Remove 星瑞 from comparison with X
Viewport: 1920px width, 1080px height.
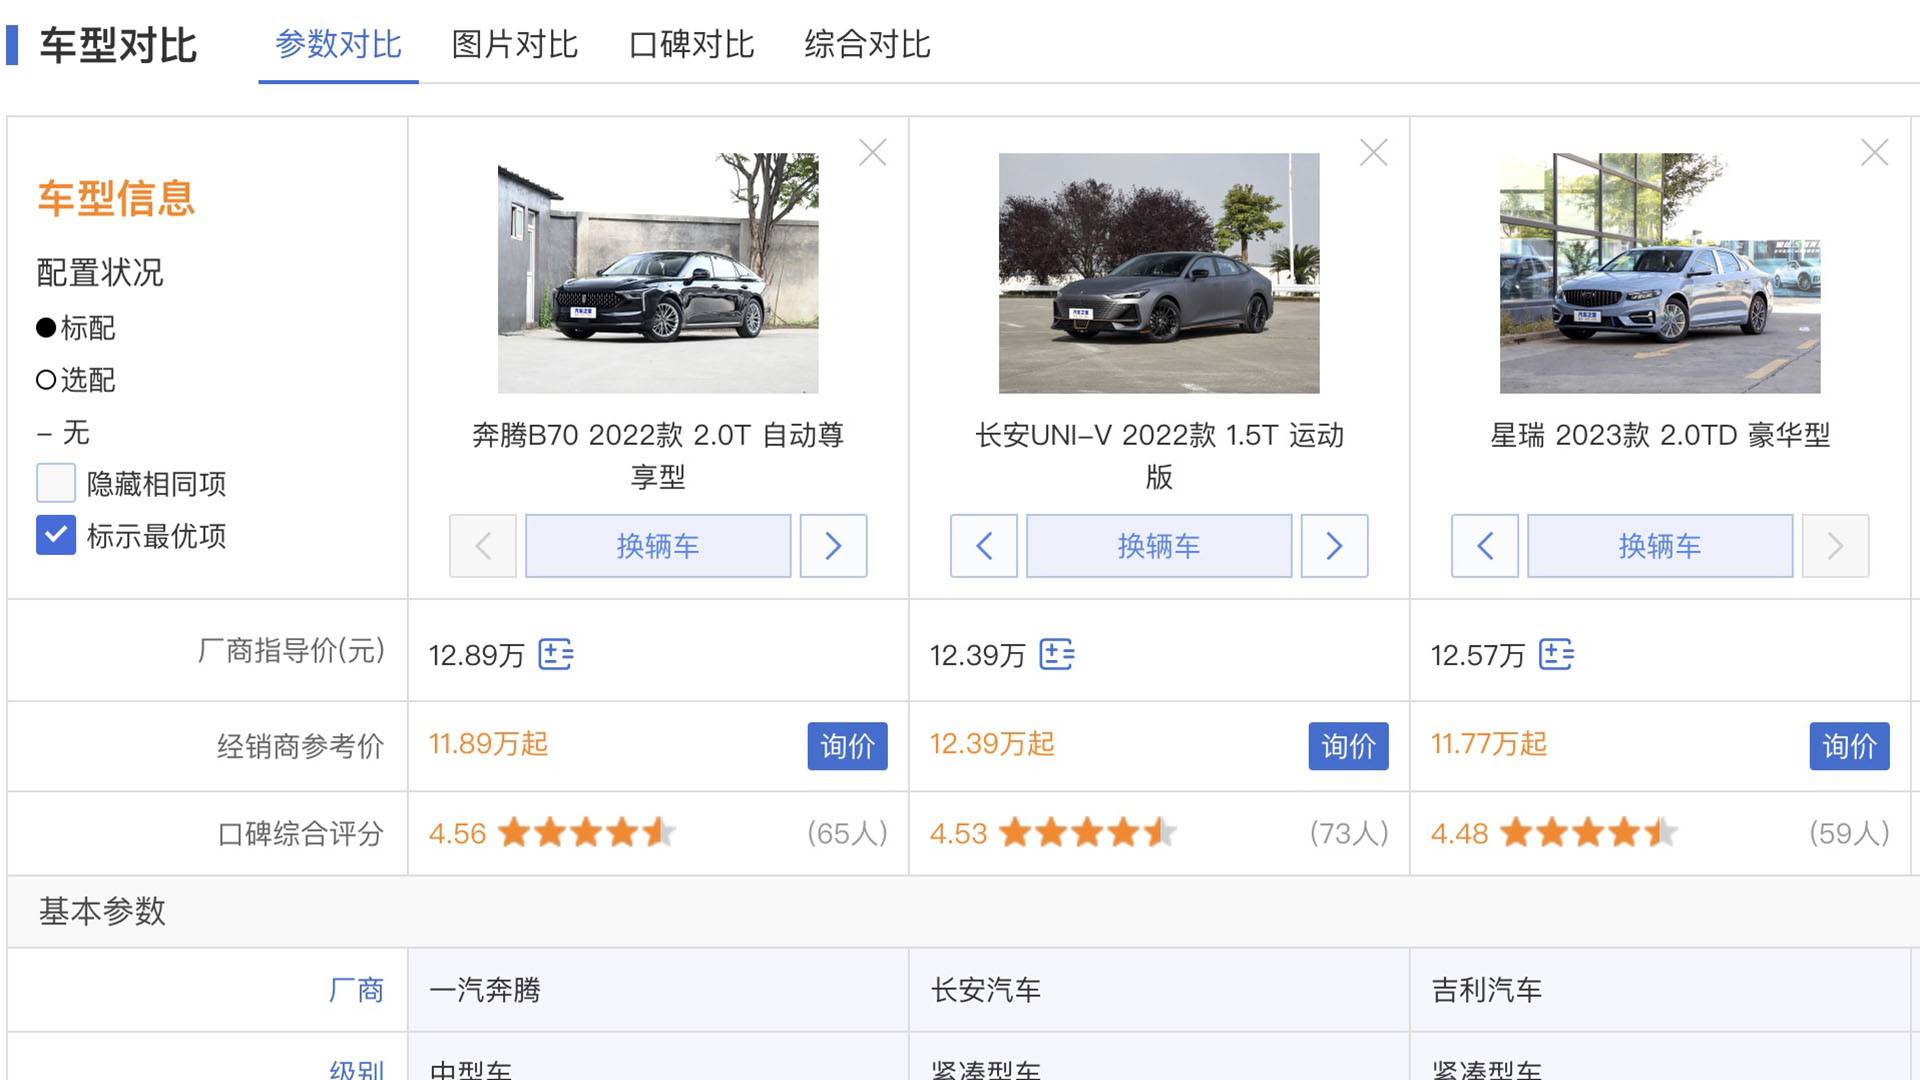1874,153
